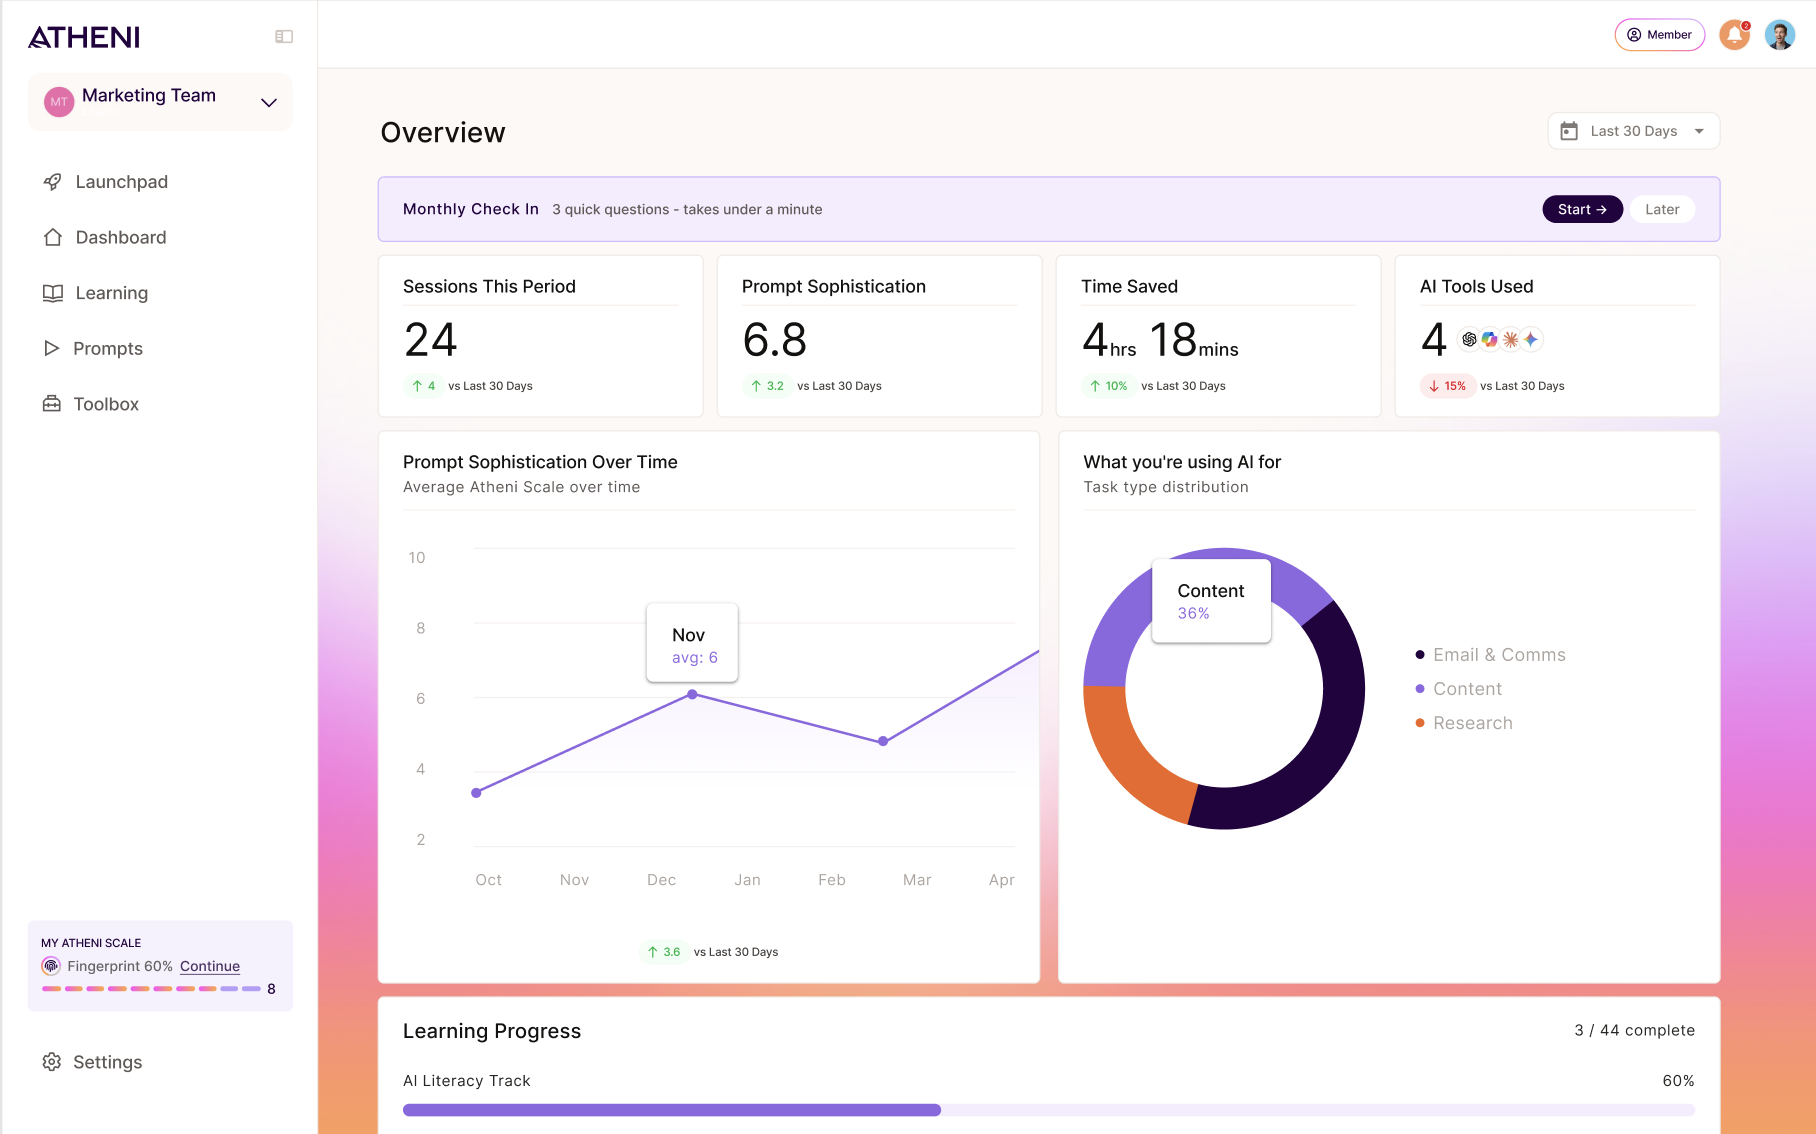Click the My Atheni Scale progress bar
This screenshot has height=1134, width=1816.
(151, 989)
